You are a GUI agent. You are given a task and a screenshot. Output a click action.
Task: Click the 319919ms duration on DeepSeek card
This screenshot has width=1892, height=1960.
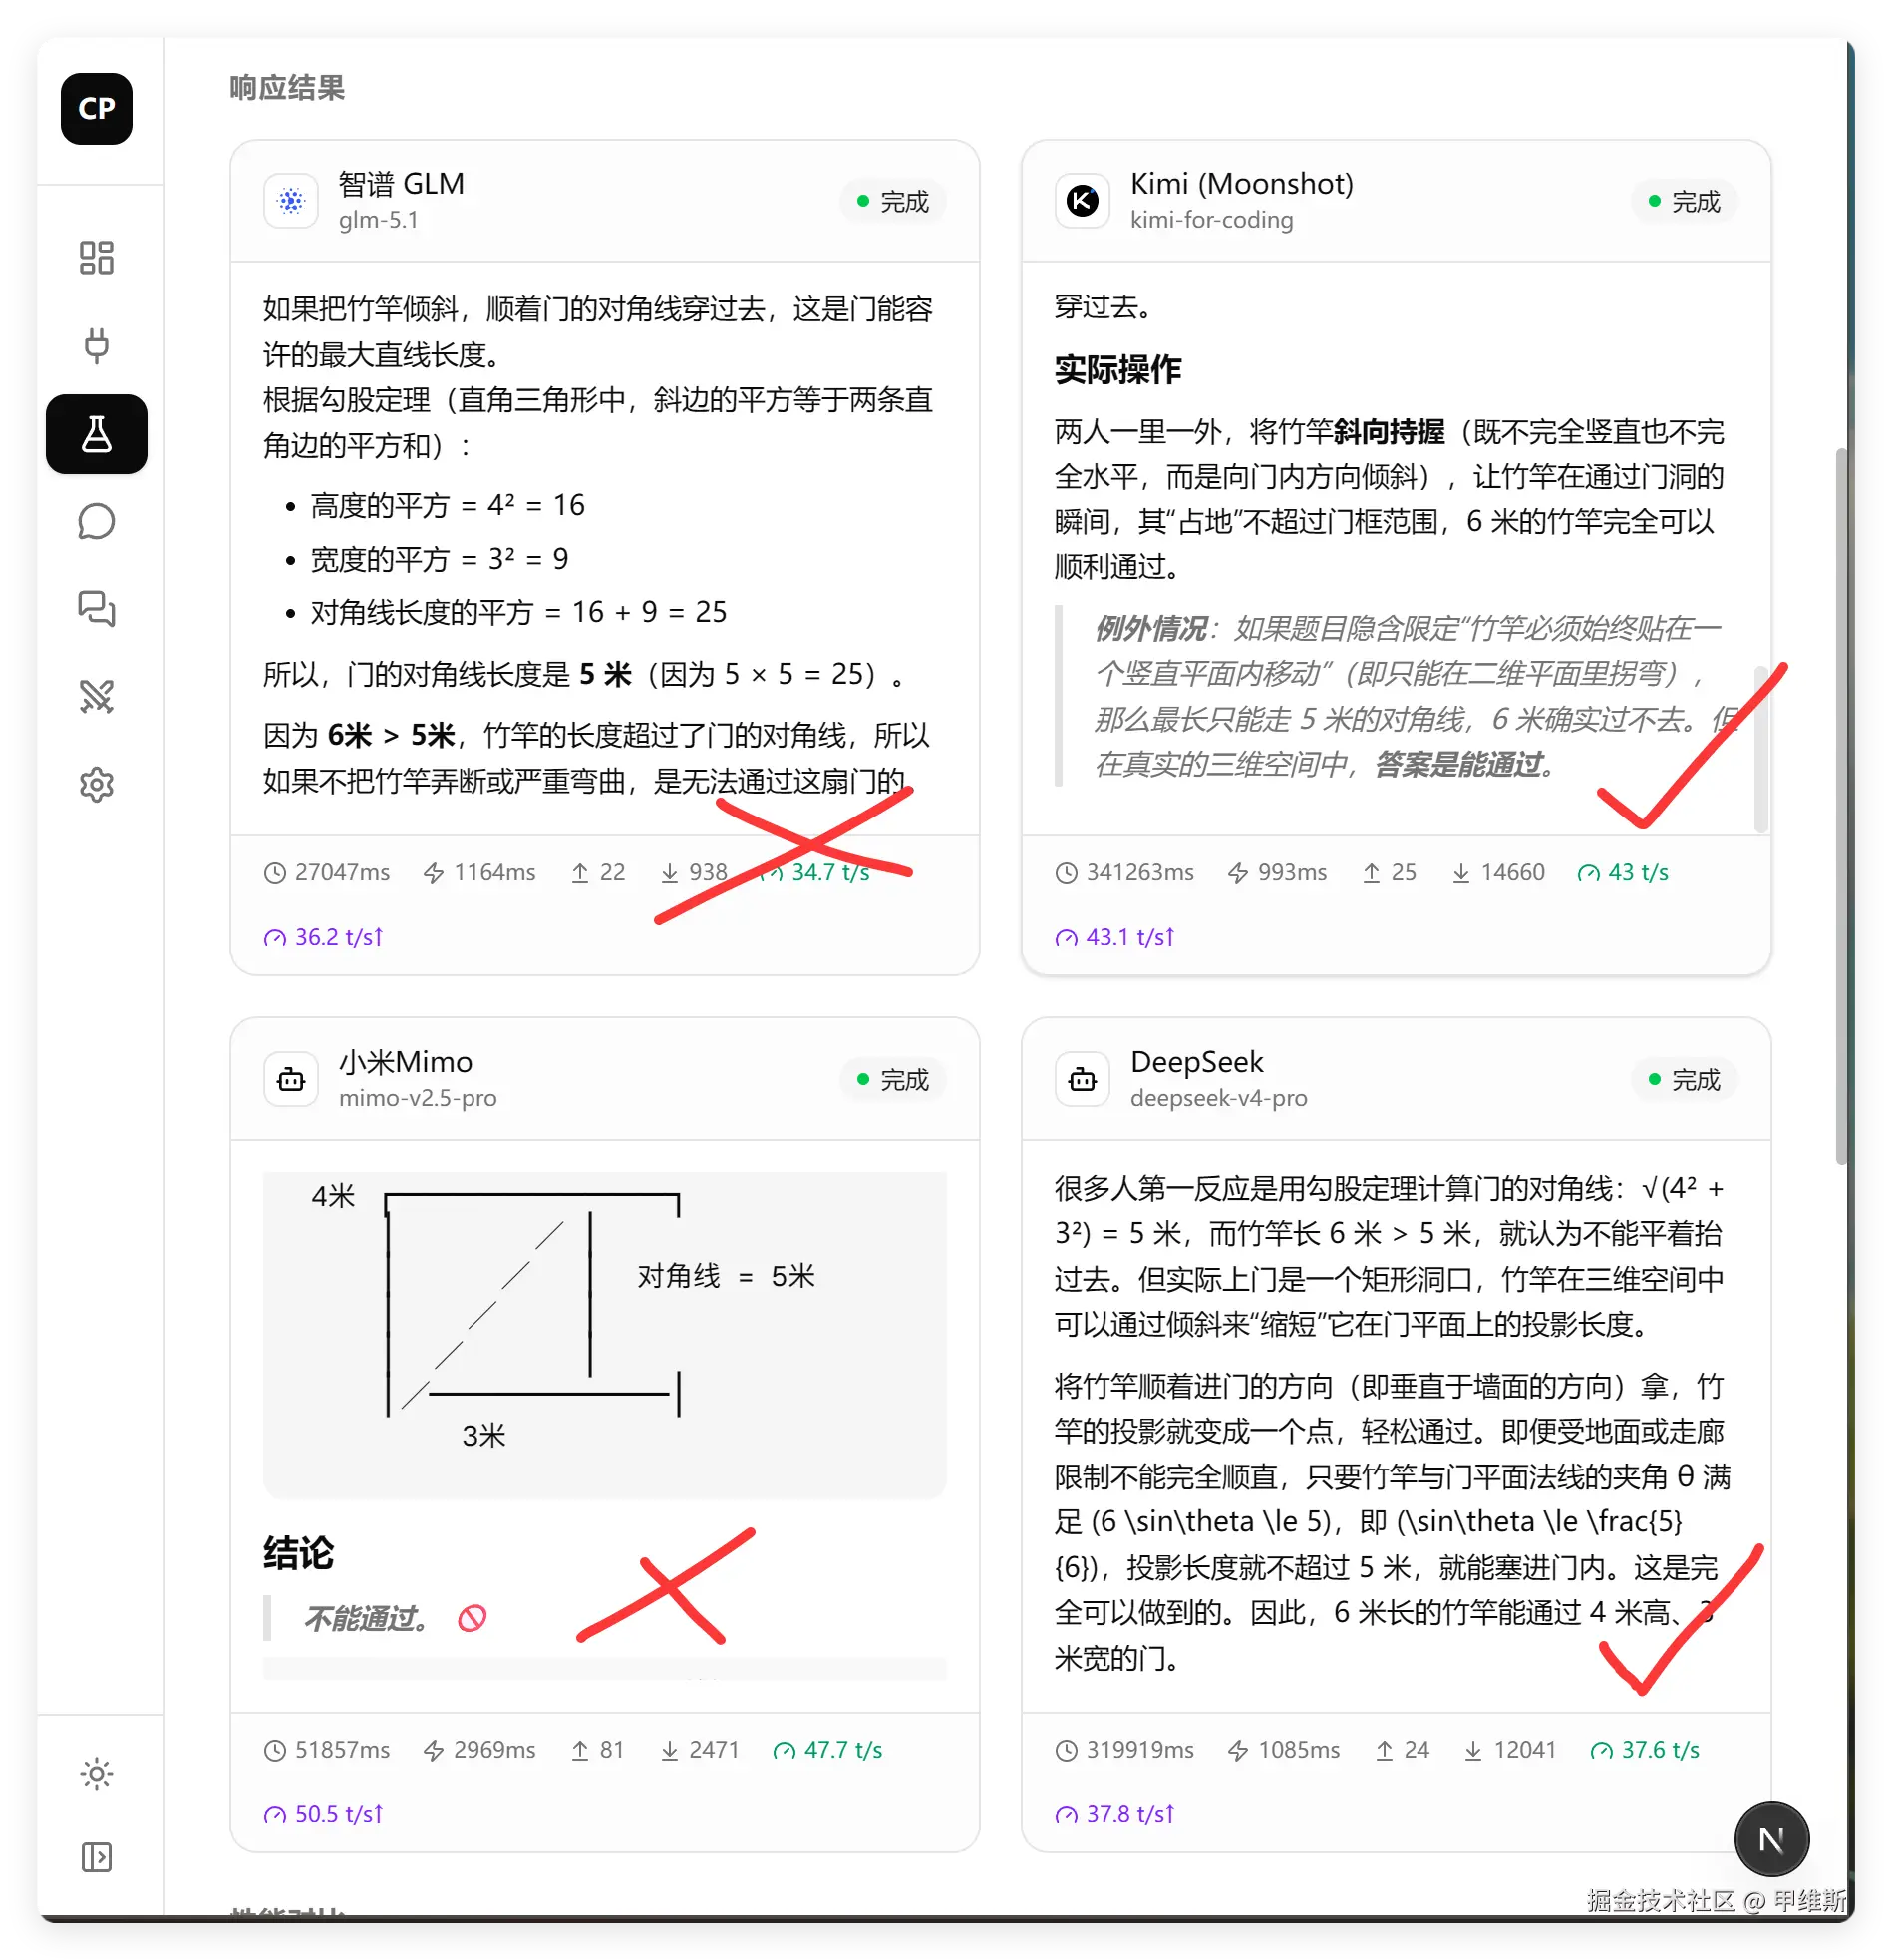click(1140, 1750)
